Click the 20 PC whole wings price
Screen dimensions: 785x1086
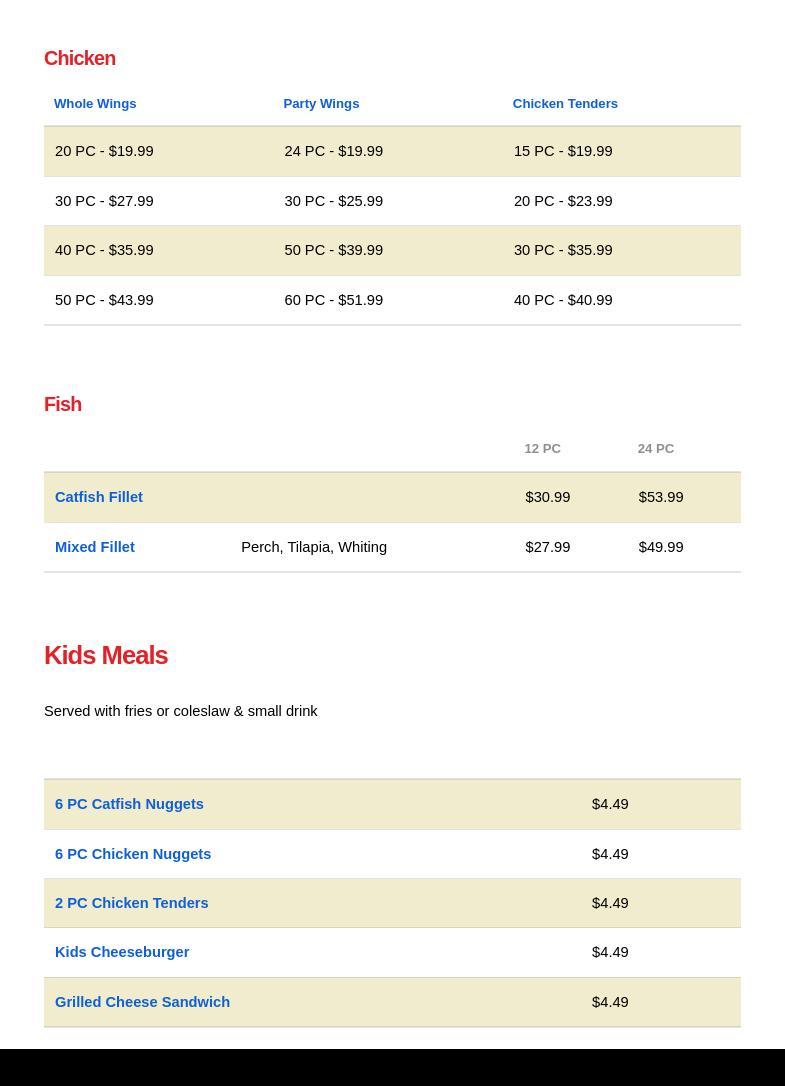pos(104,151)
